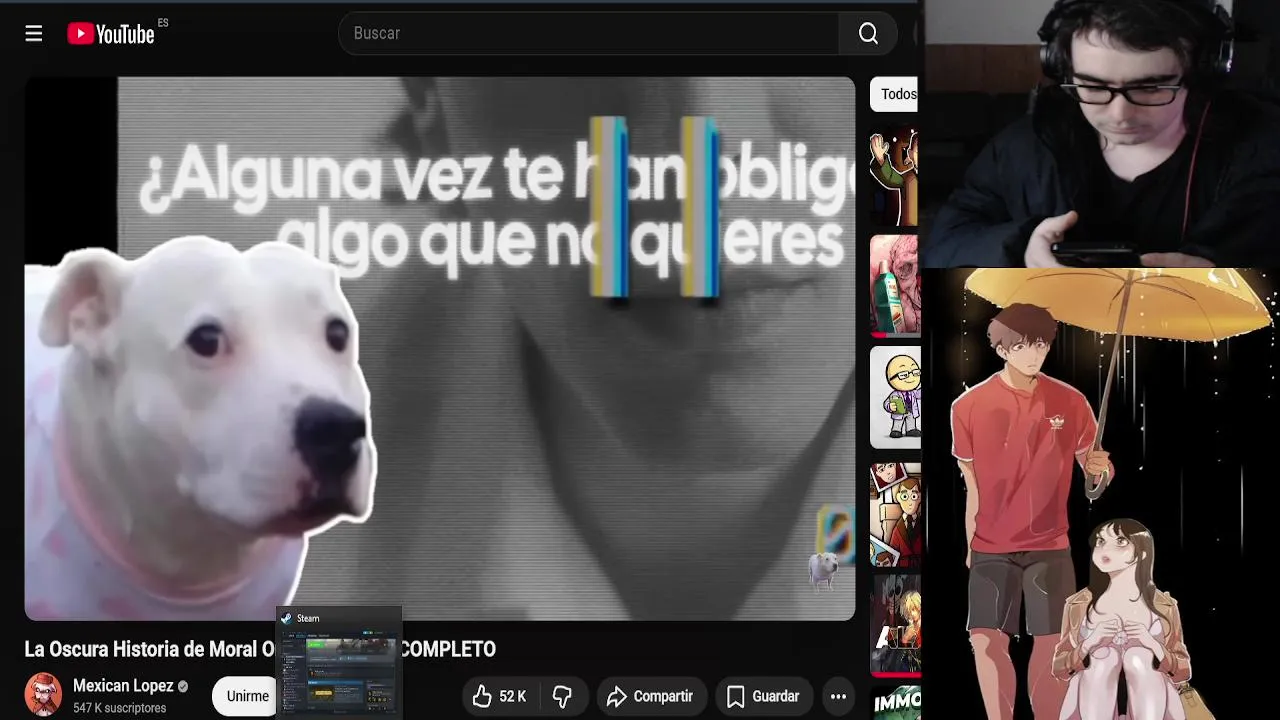This screenshot has width=1280, height=720.
Task: Open the suggested video with green bottle
Action: pos(894,286)
